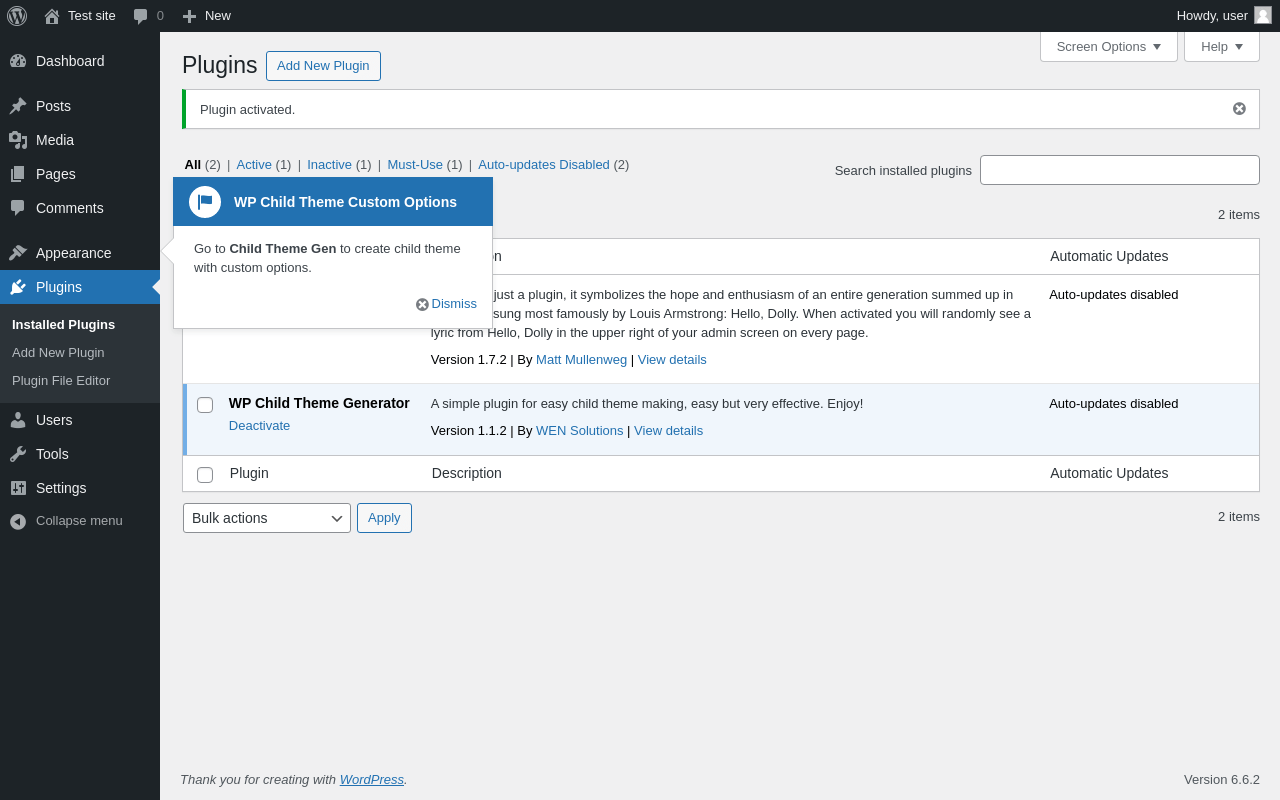Click the Automatic Updates column header
Image resolution: width=1280 pixels, height=800 pixels.
click(x=1109, y=256)
